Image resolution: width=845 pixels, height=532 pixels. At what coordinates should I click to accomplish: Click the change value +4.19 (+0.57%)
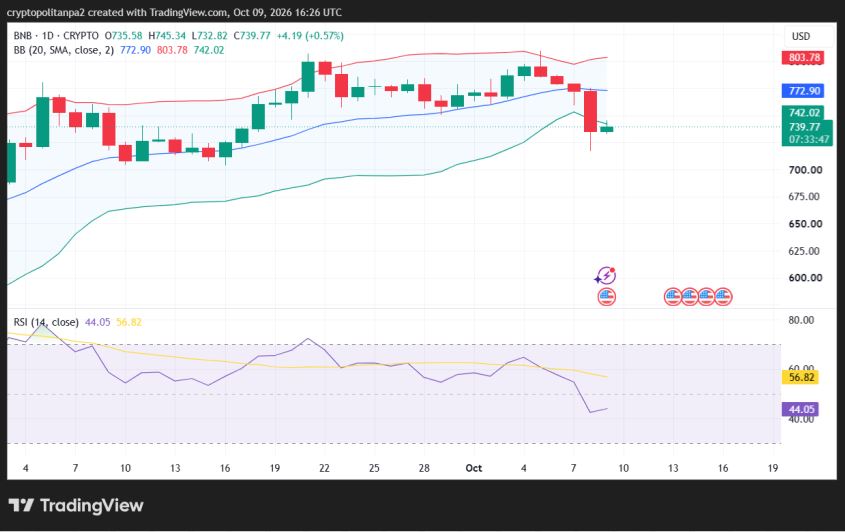pyautogui.click(x=310, y=36)
